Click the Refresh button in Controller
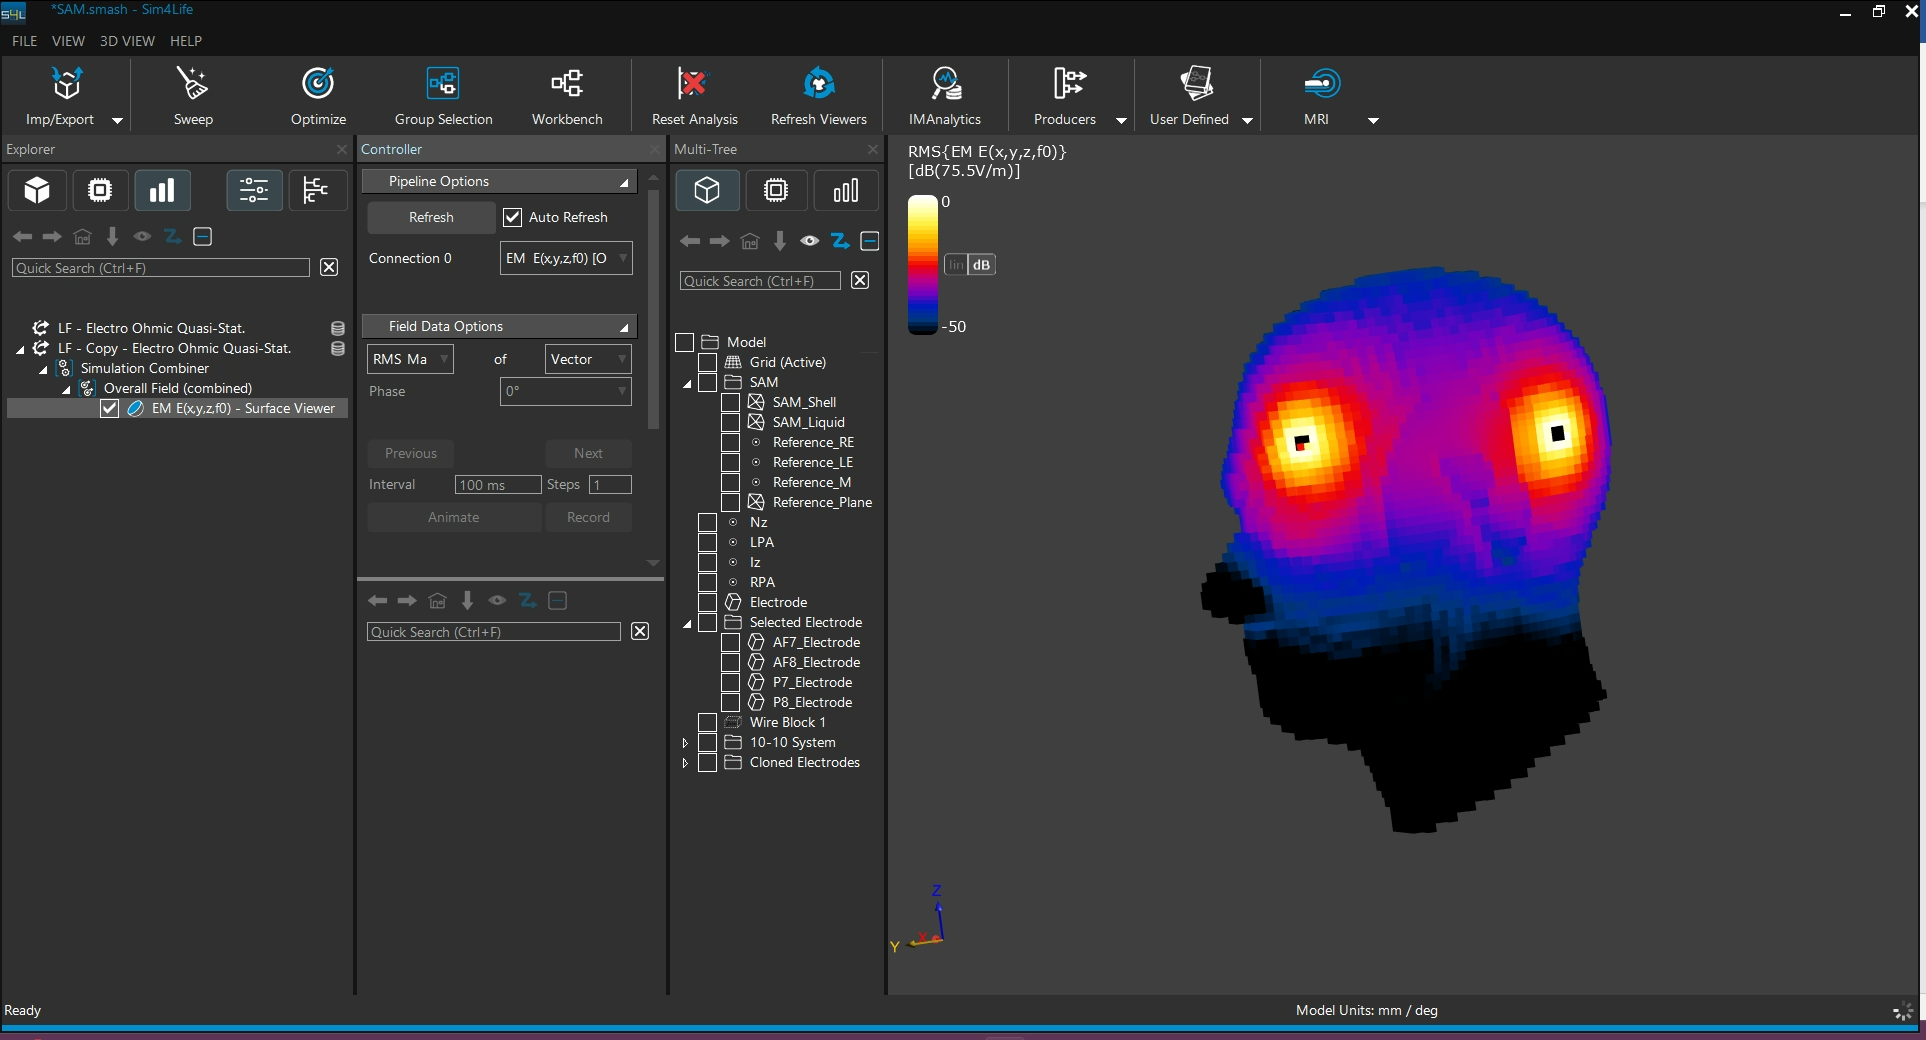The image size is (1926, 1040). click(x=431, y=217)
